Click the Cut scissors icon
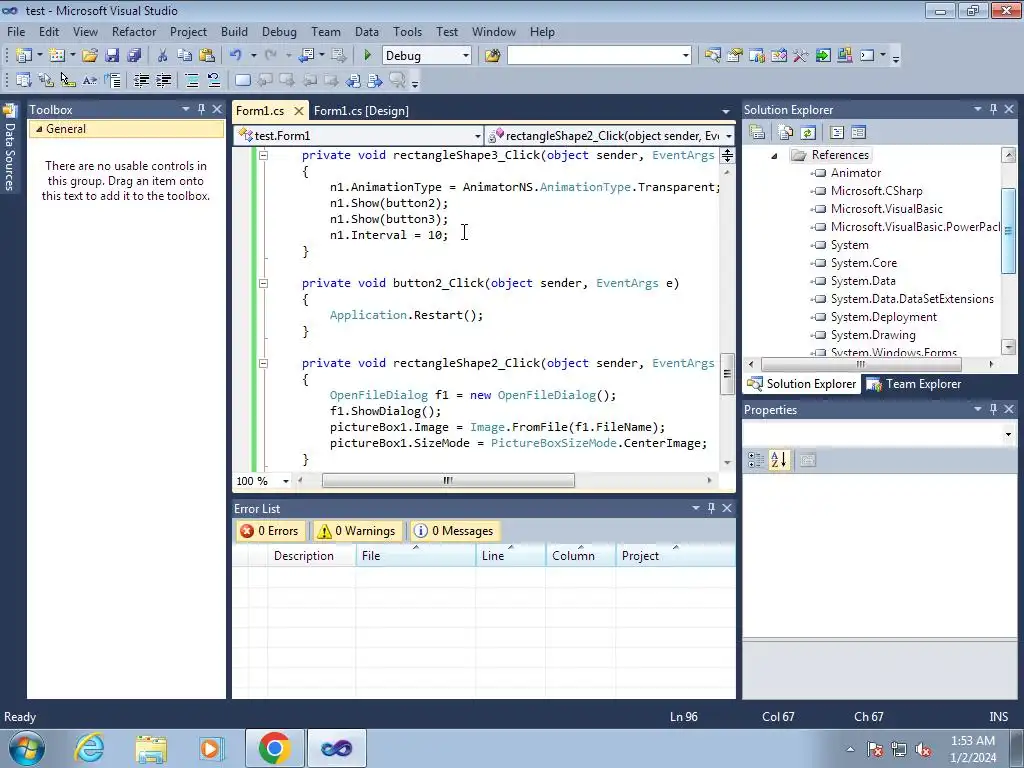The image size is (1024, 768). 163,56
